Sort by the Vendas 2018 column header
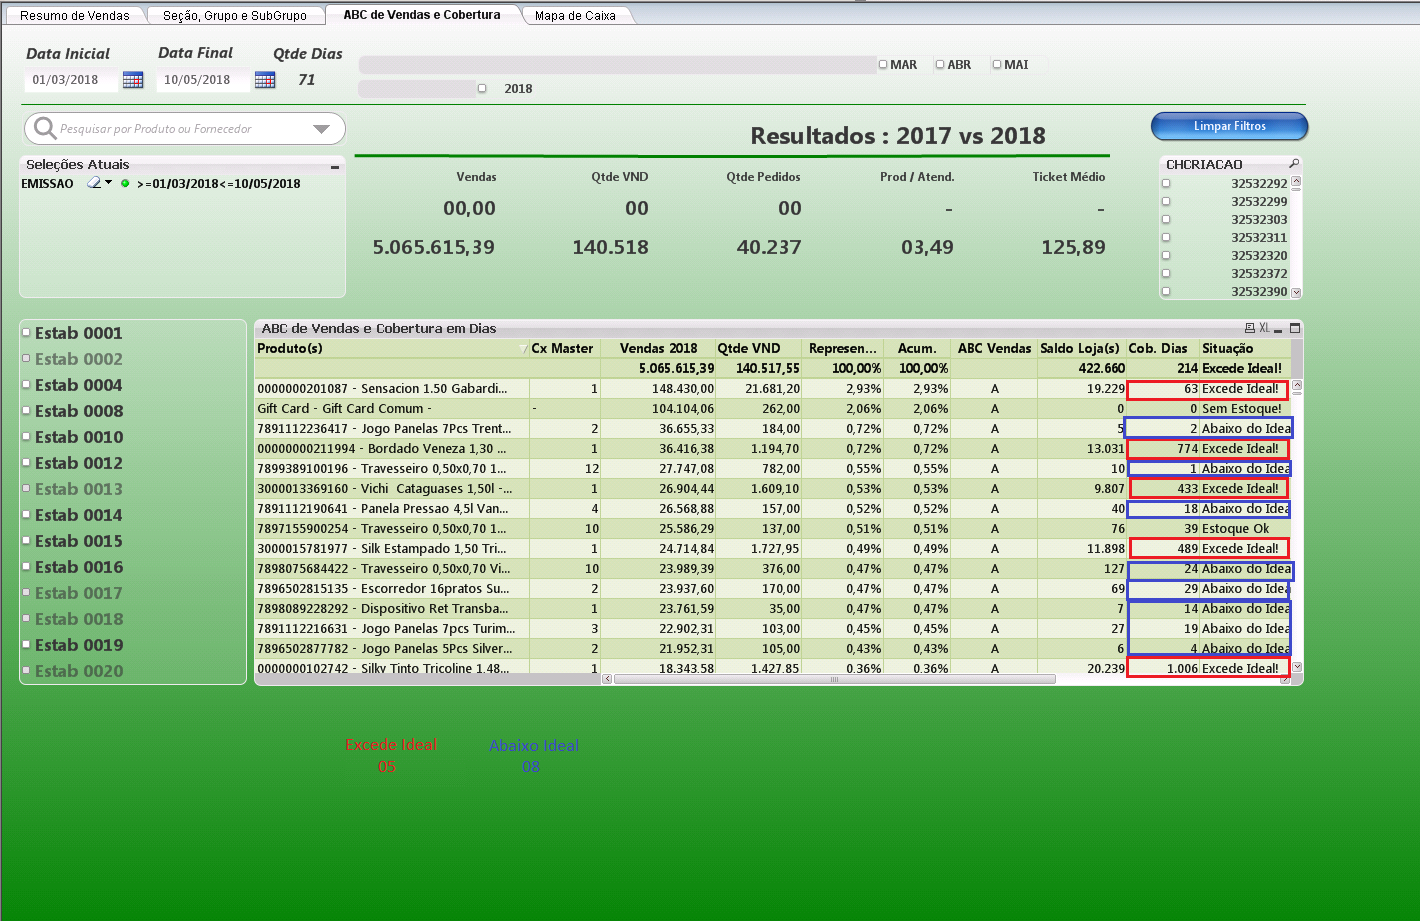 pos(658,348)
